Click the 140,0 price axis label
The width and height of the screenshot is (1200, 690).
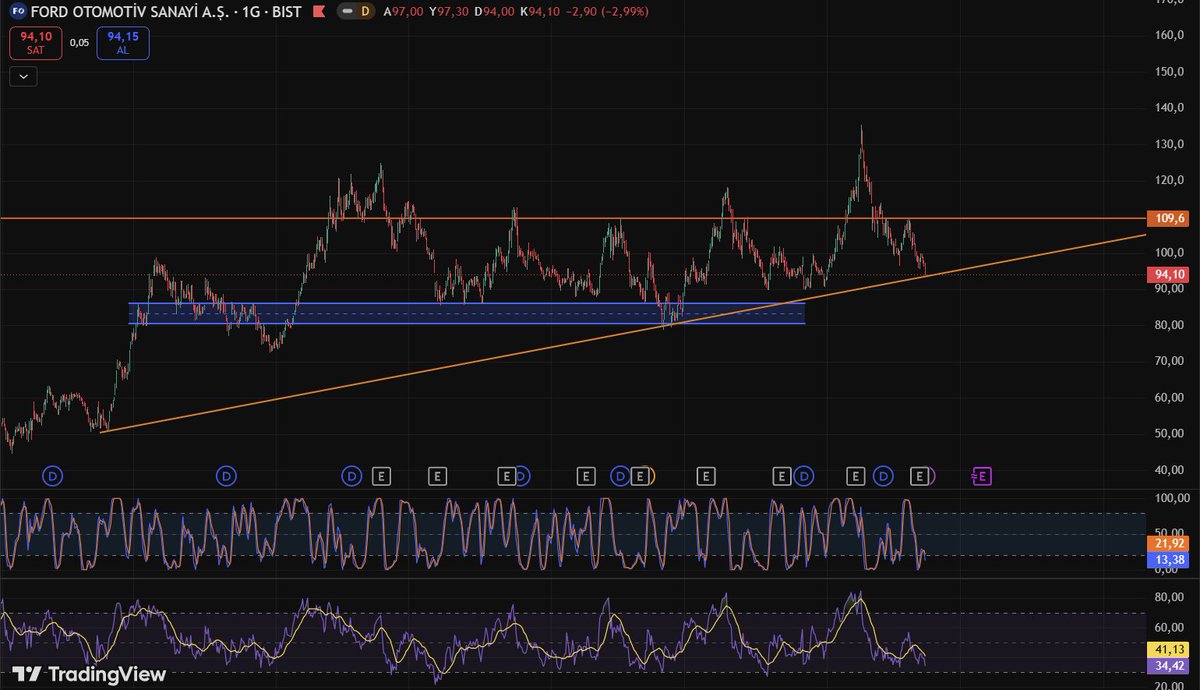(1168, 107)
